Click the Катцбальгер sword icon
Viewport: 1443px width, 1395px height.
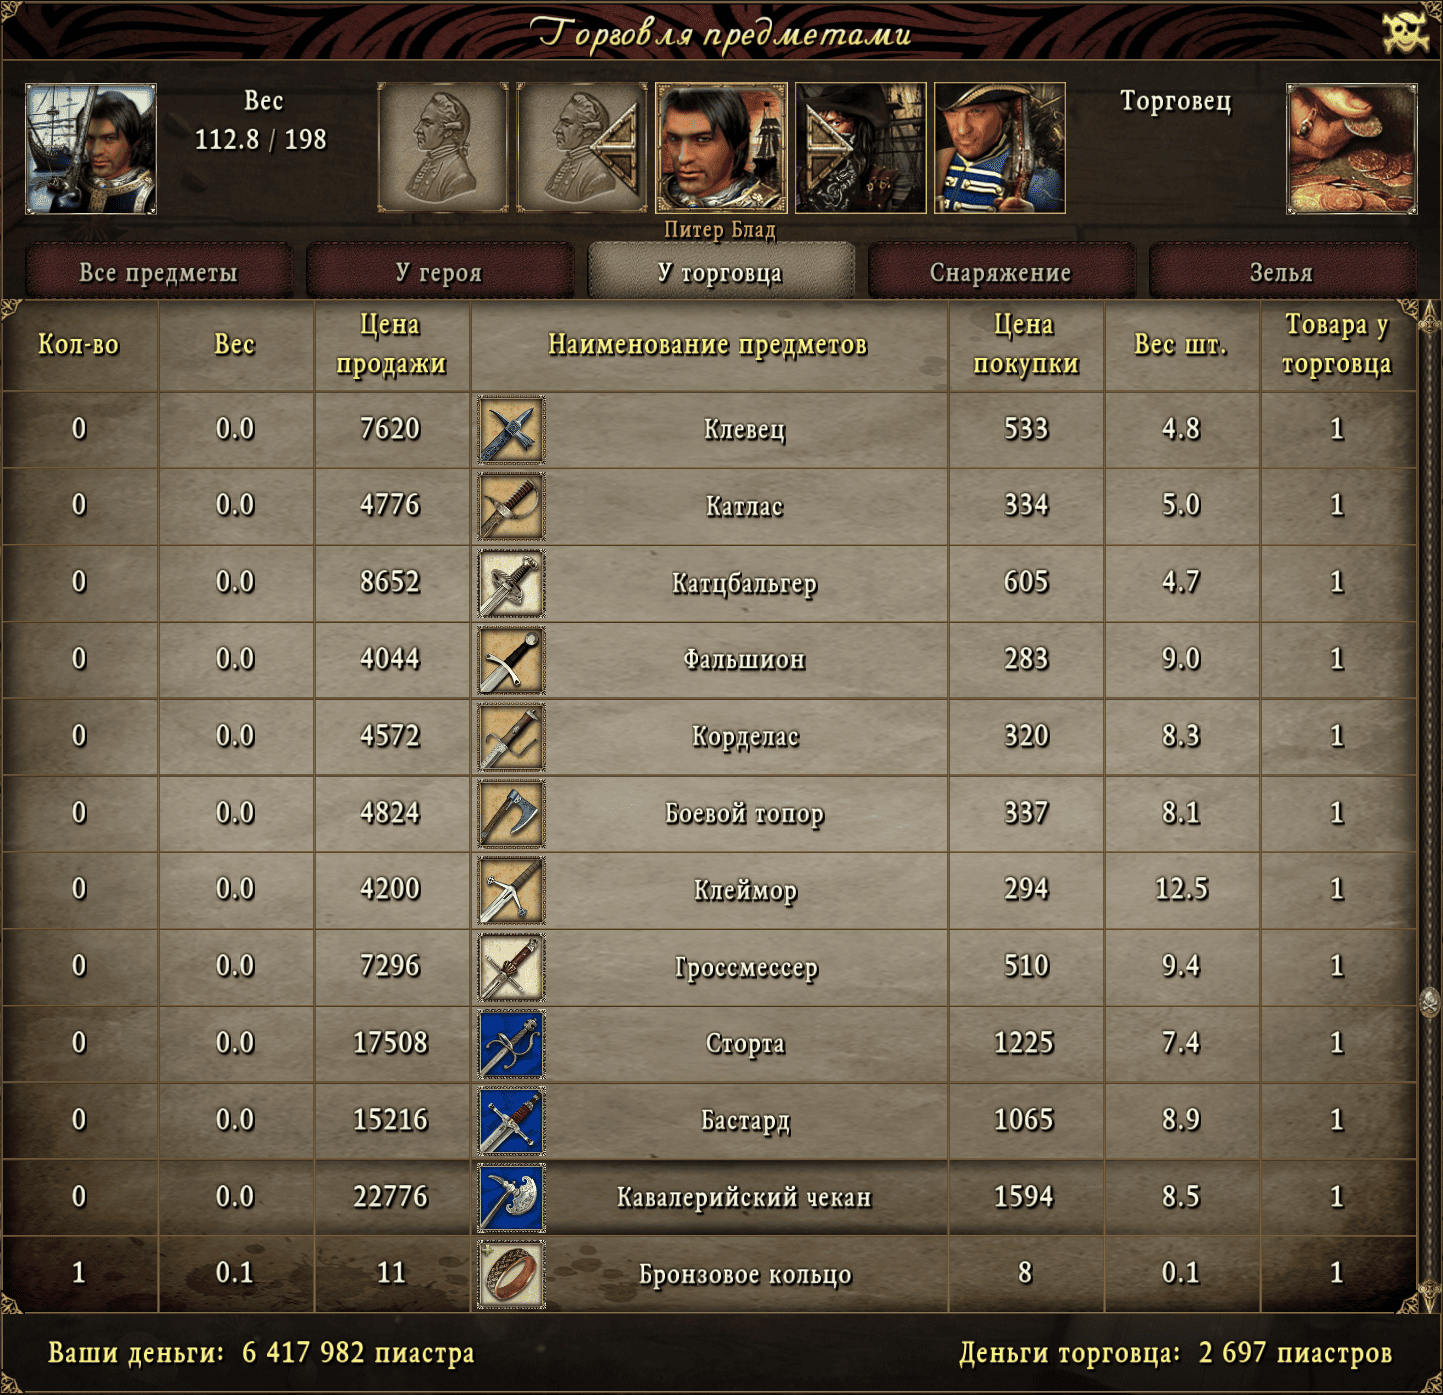(x=511, y=584)
